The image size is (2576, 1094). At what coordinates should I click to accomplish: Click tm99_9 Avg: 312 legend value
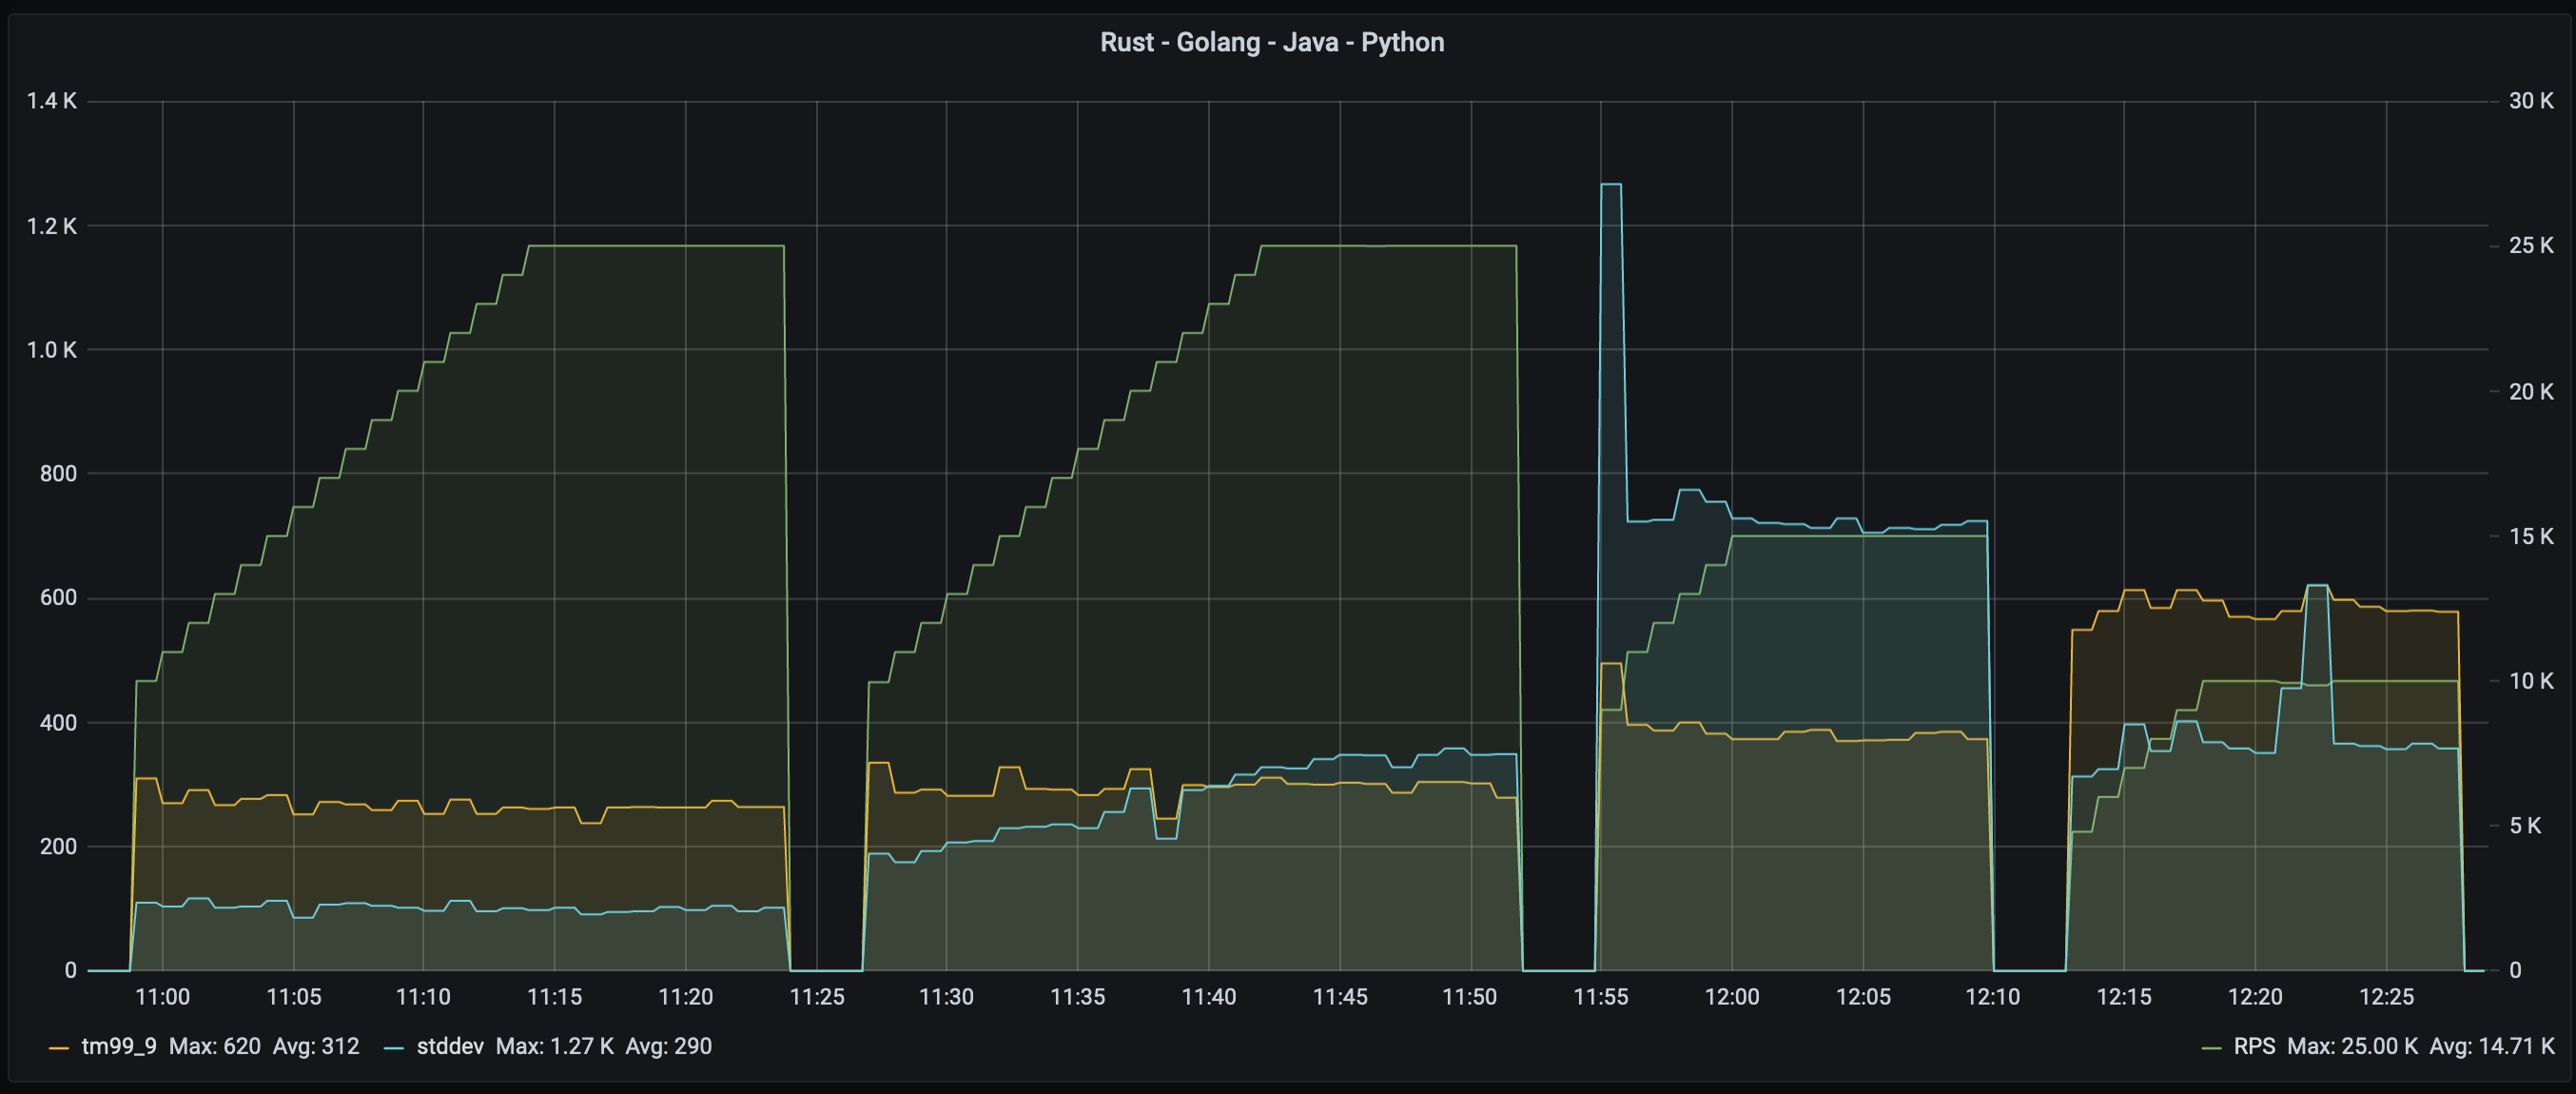tap(316, 1046)
